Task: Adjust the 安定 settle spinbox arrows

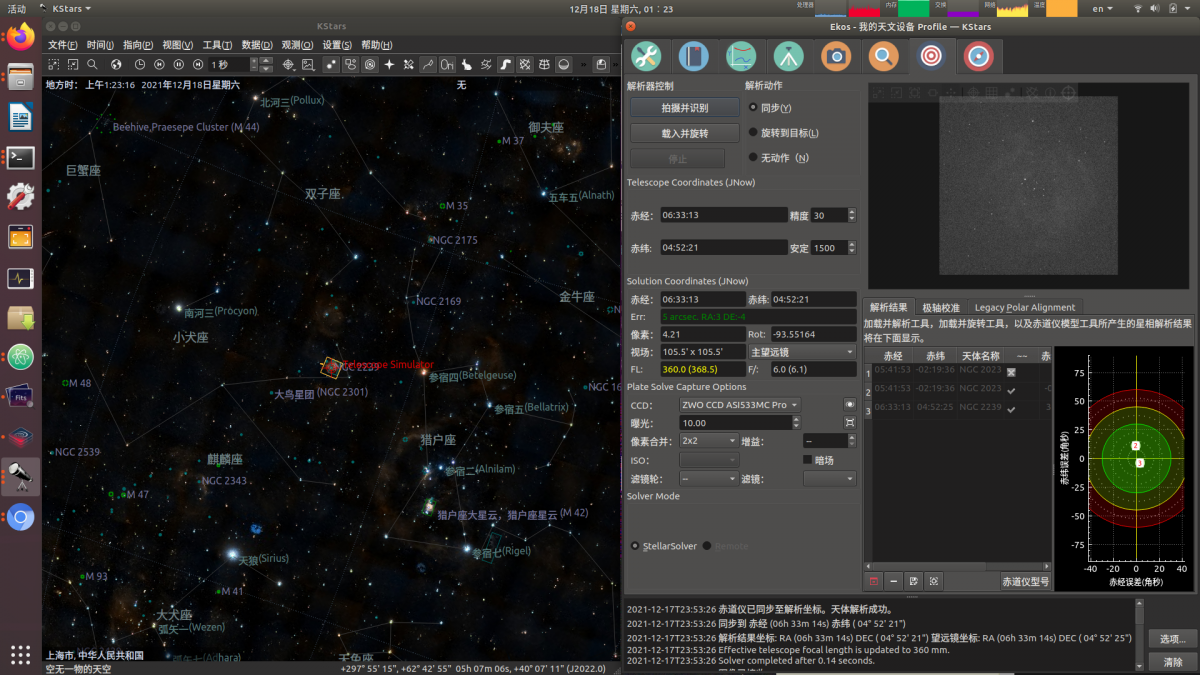Action: [x=851, y=248]
